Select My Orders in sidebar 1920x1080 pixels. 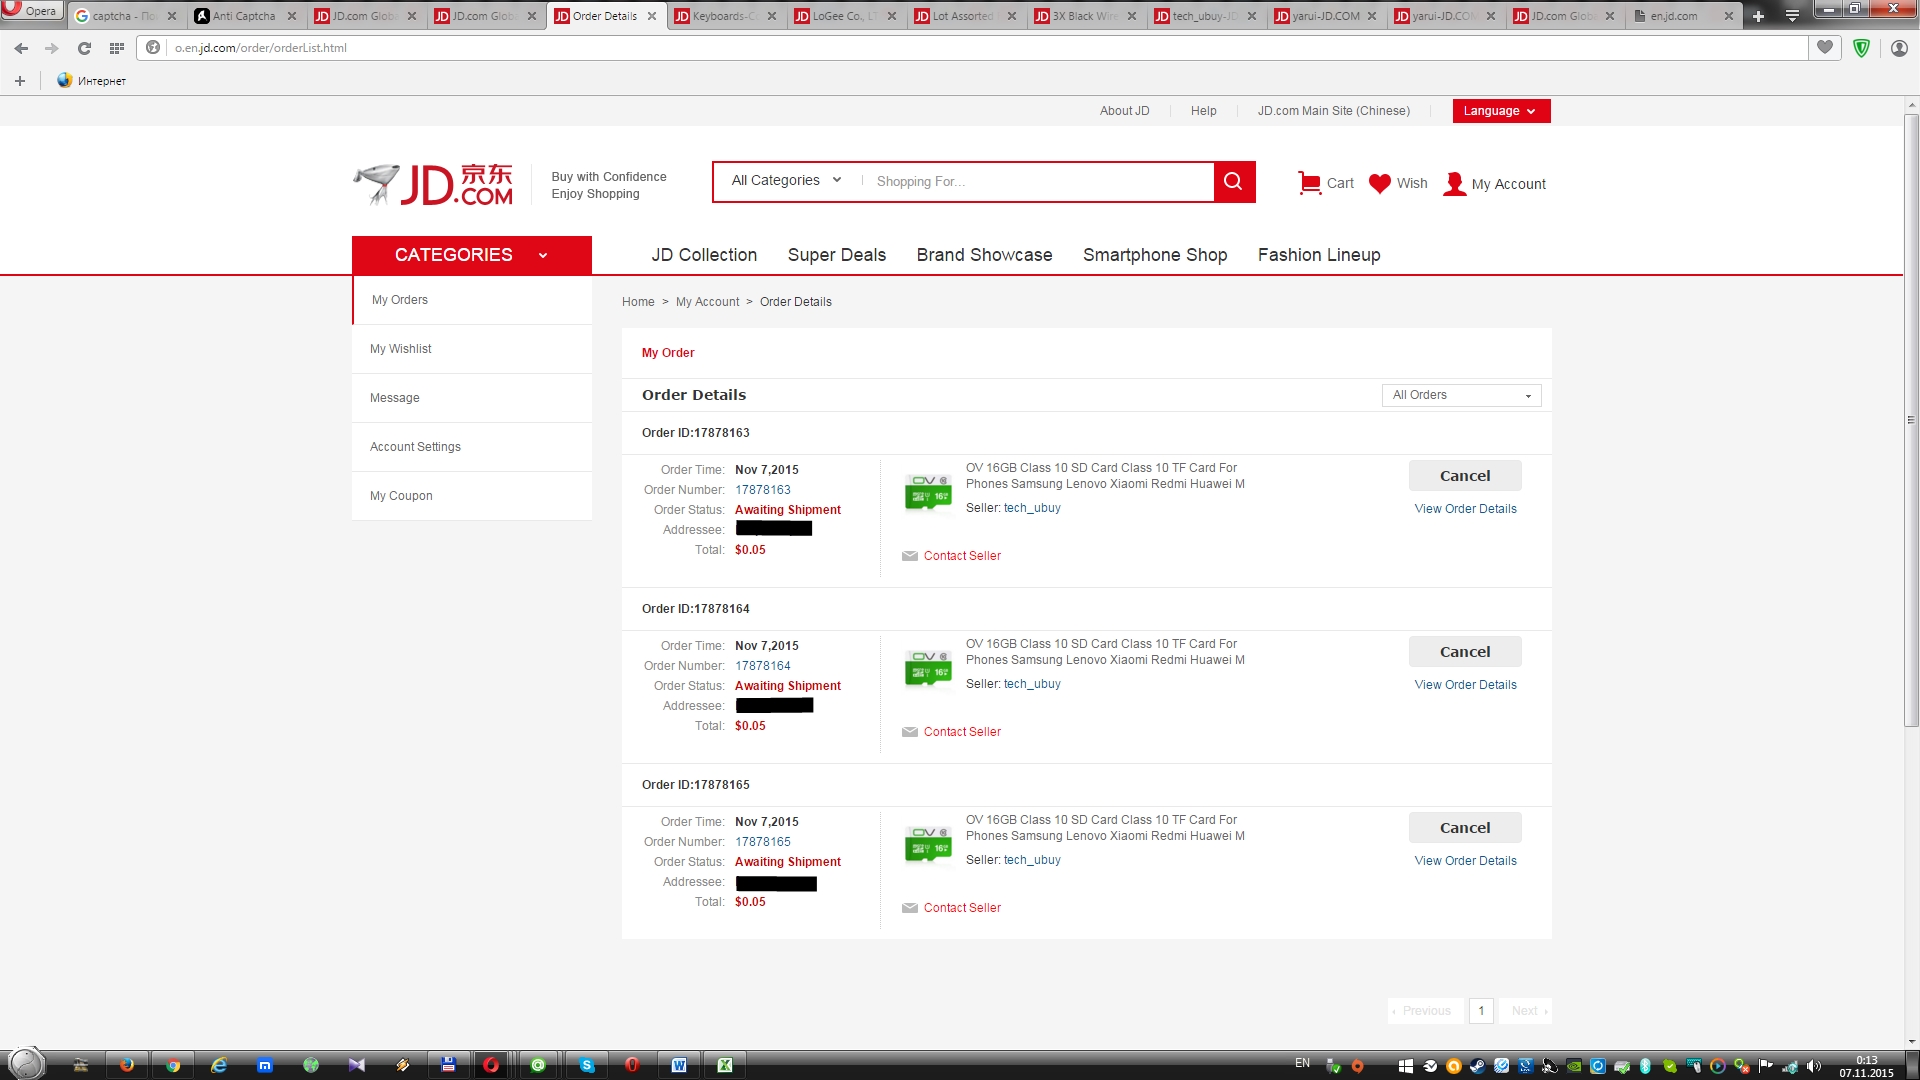472,300
